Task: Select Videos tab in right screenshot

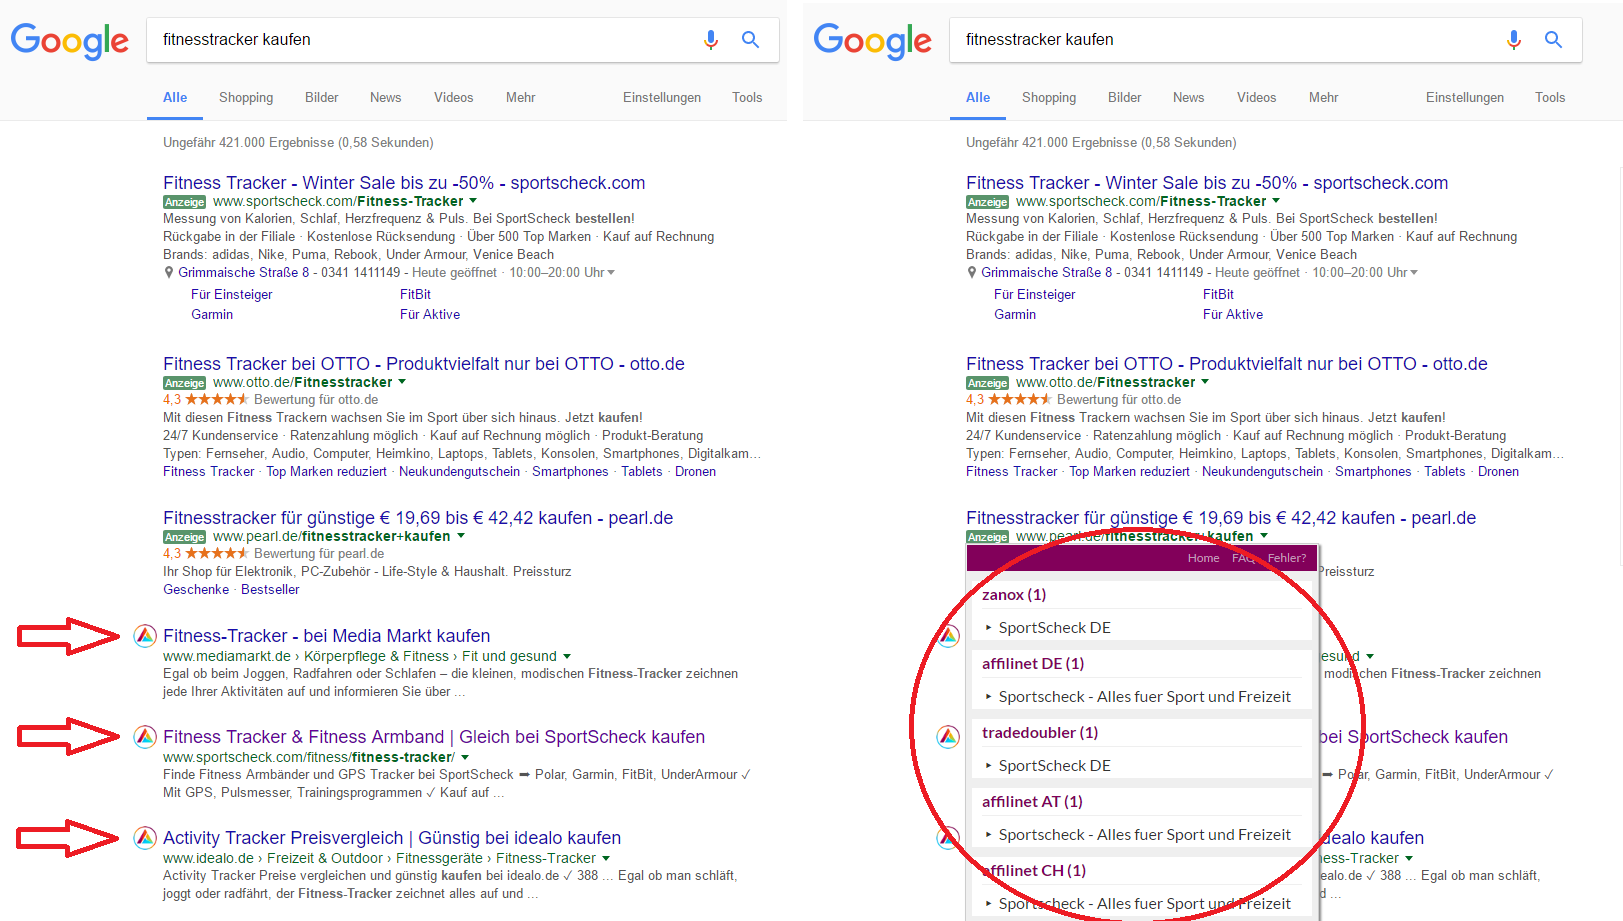Action: click(x=1256, y=97)
